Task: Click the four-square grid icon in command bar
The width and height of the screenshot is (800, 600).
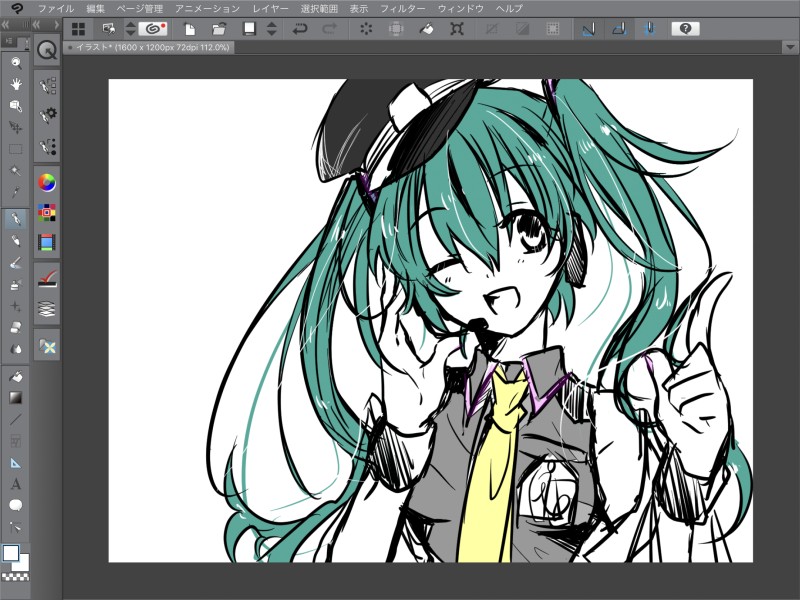Action: click(x=79, y=29)
